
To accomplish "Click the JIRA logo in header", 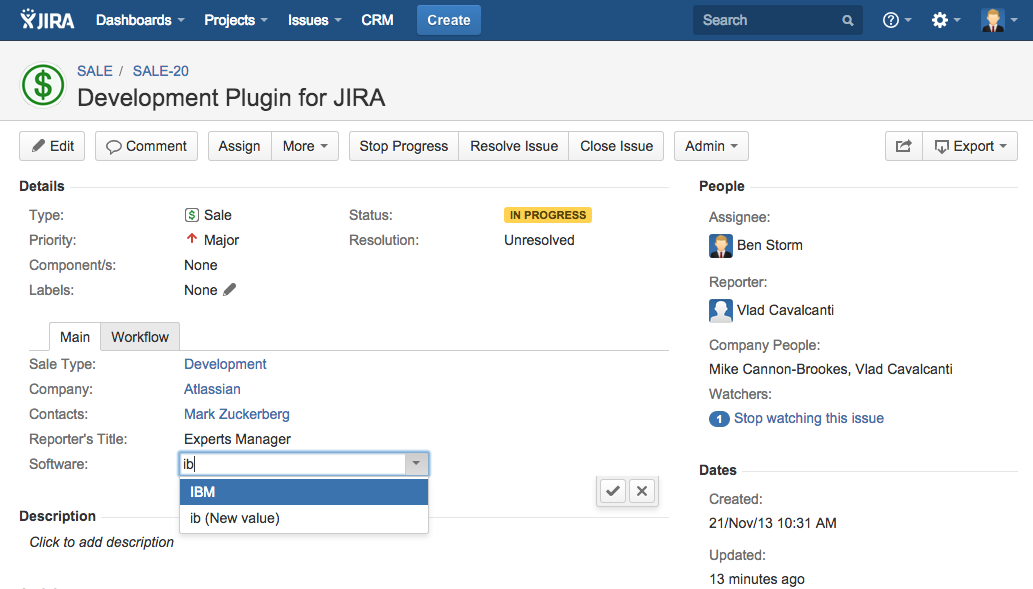I will click(48, 20).
